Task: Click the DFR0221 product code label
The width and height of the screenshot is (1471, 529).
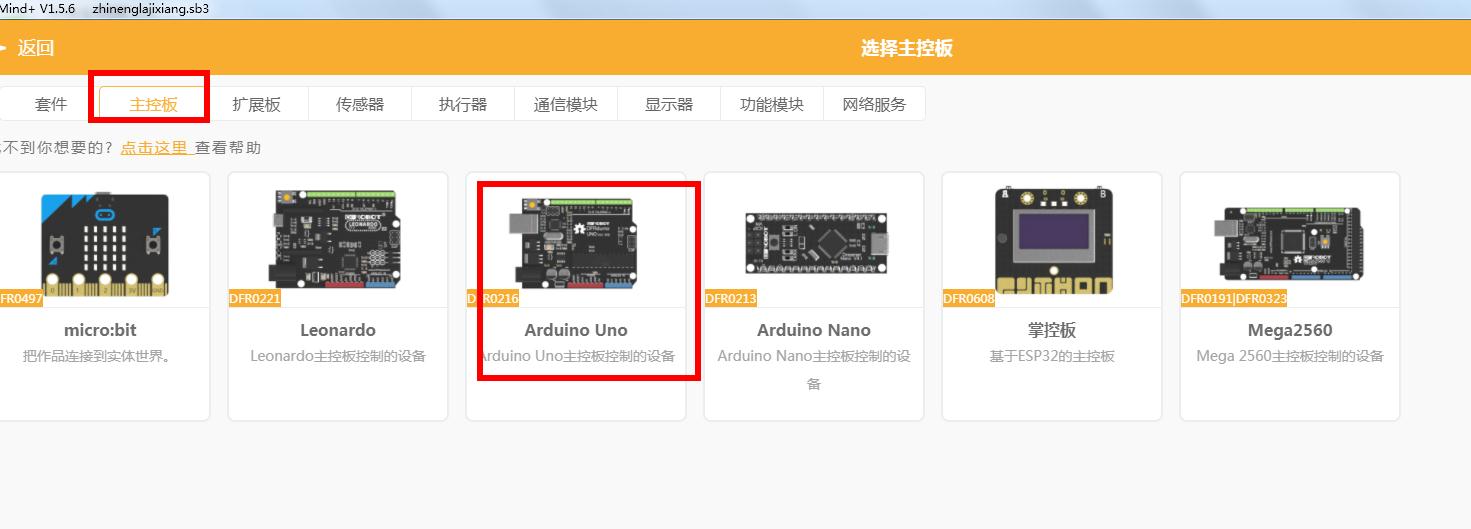Action: point(255,299)
